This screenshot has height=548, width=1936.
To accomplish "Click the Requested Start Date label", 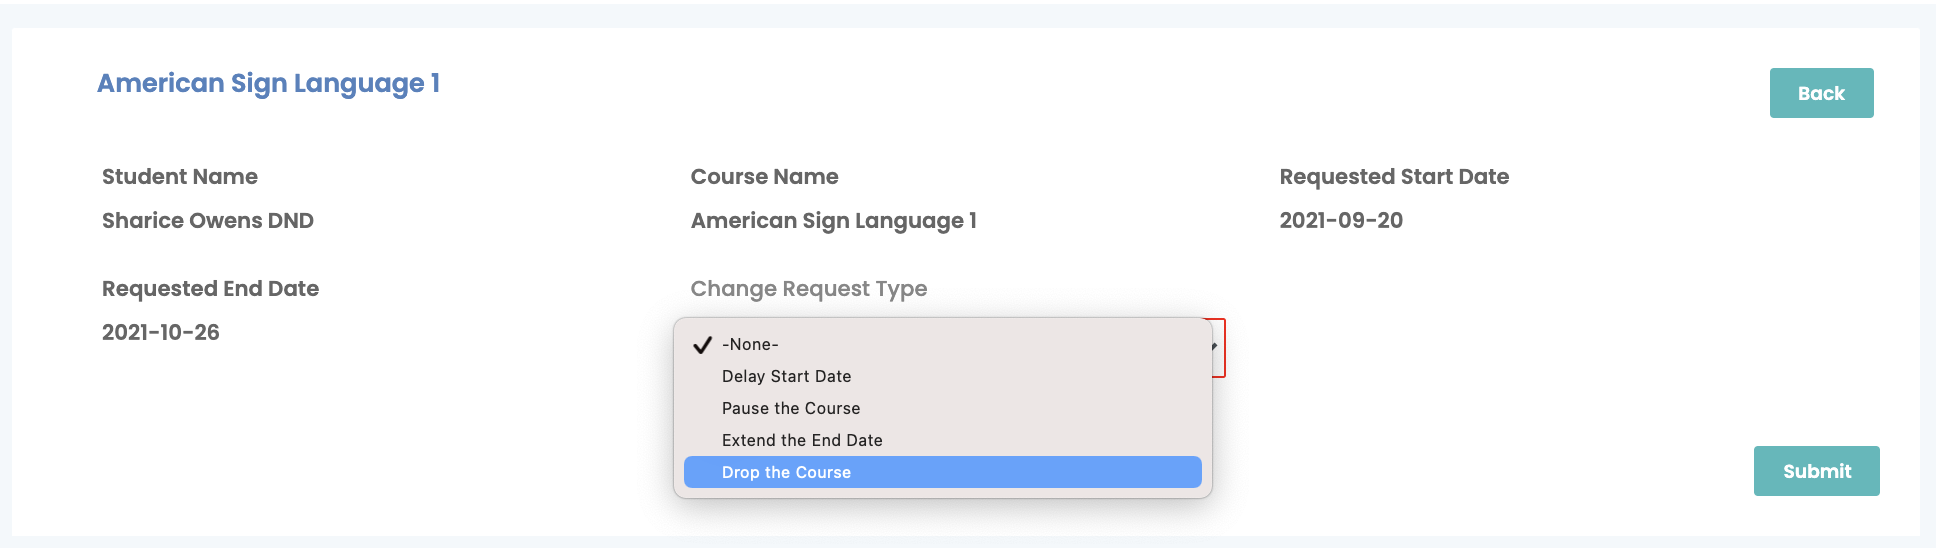I will [x=1394, y=177].
